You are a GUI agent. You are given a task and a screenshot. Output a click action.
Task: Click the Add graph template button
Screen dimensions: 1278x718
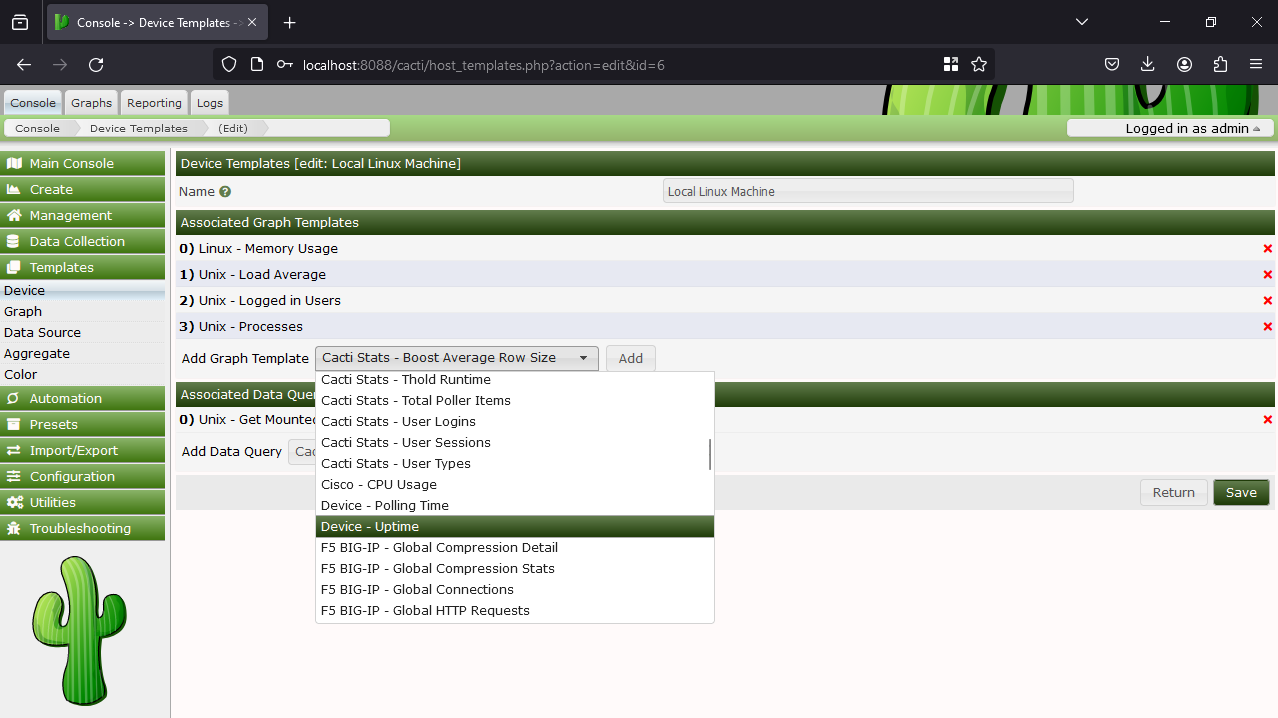(631, 358)
